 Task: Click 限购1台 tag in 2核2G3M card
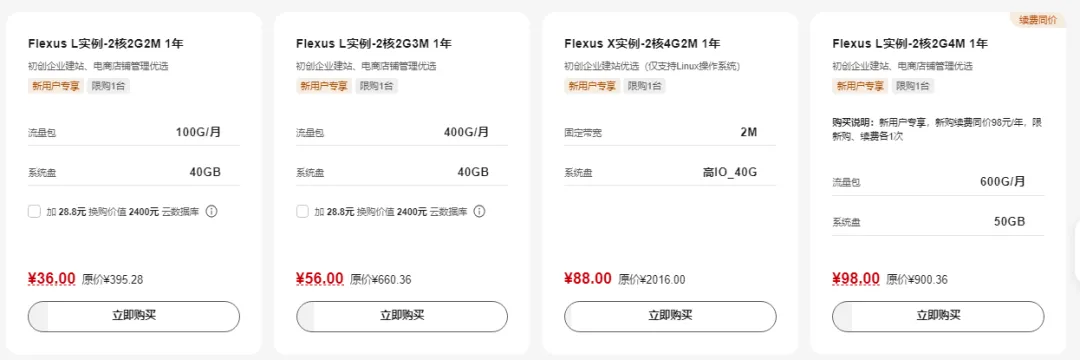pos(376,86)
